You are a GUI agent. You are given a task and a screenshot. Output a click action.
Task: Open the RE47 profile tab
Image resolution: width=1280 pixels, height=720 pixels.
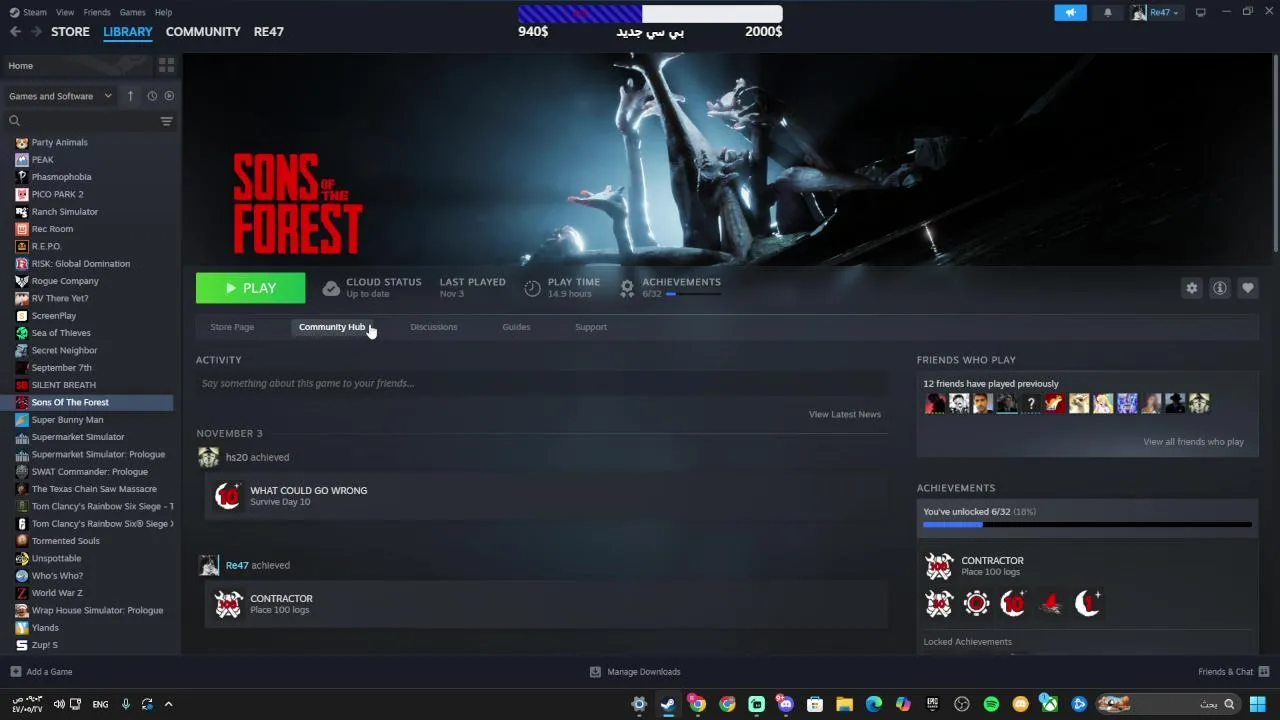pos(269,32)
